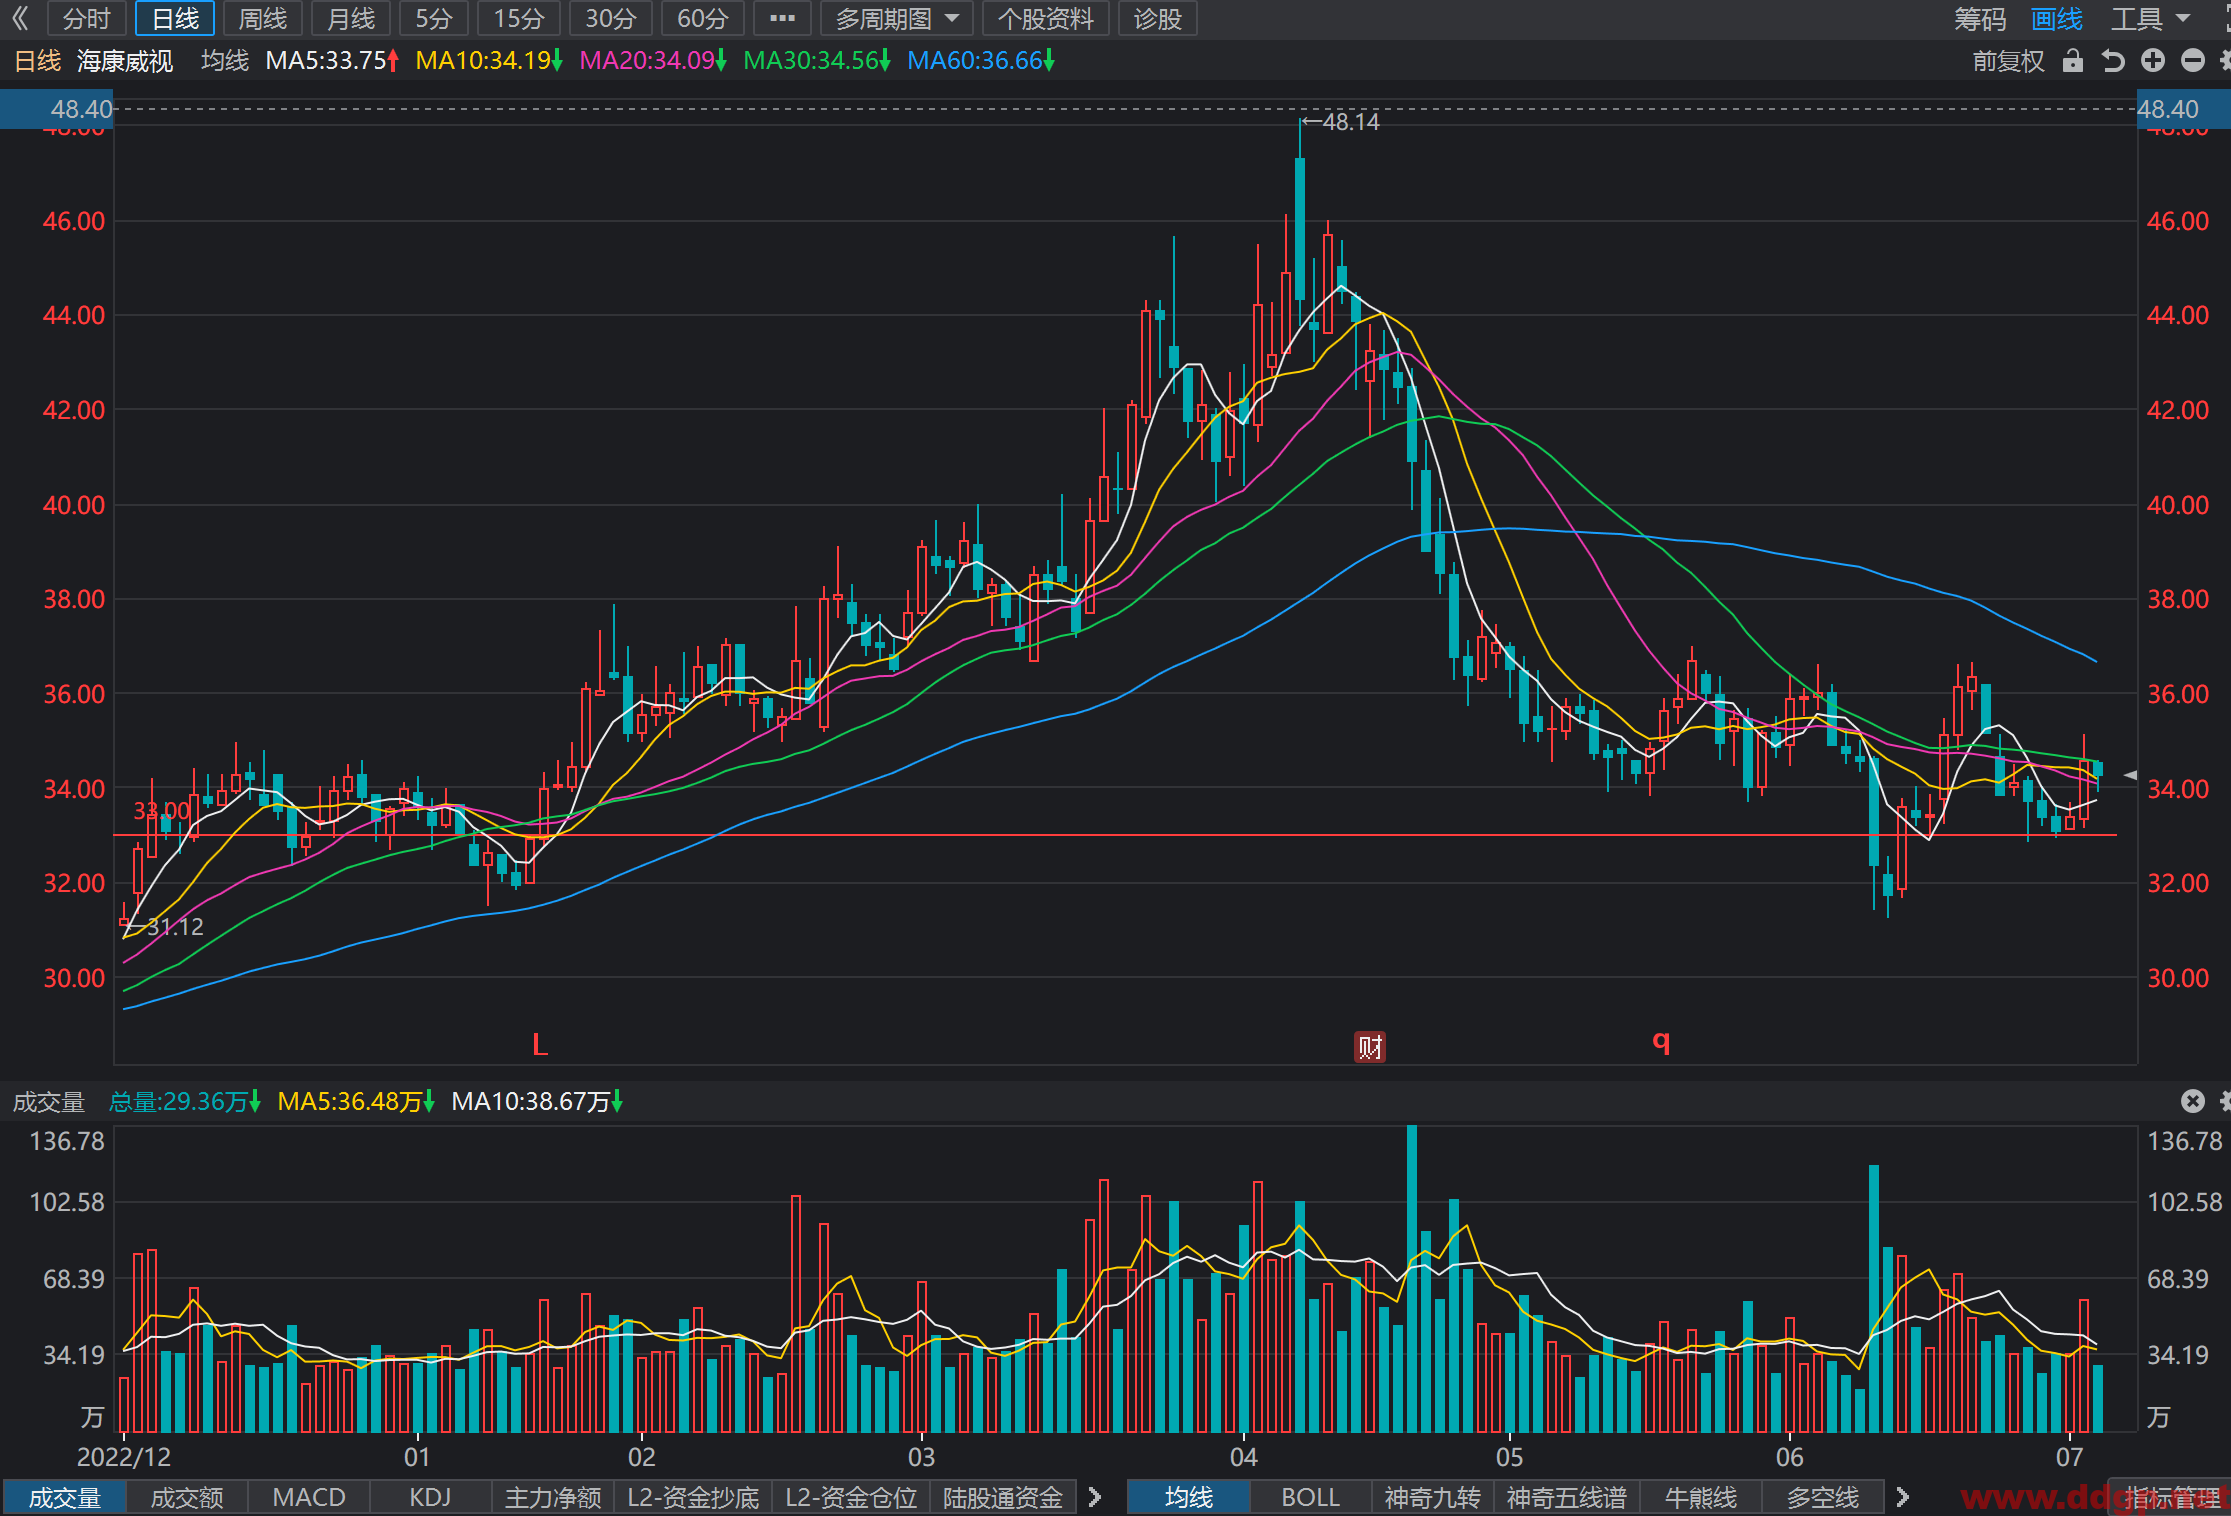Click the volume MA10:38.67万 value
The width and height of the screenshot is (2231, 1516).
[537, 1102]
